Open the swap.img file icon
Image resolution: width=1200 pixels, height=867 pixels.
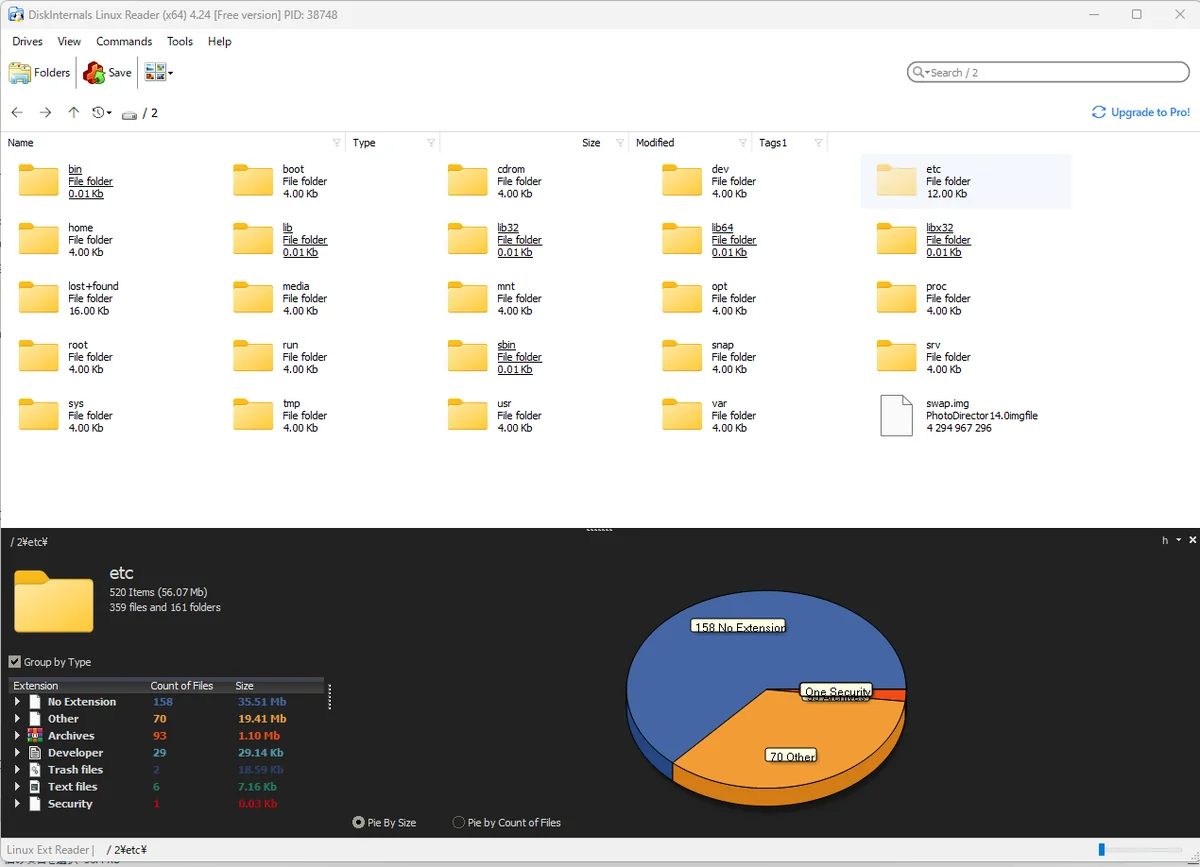click(x=896, y=415)
